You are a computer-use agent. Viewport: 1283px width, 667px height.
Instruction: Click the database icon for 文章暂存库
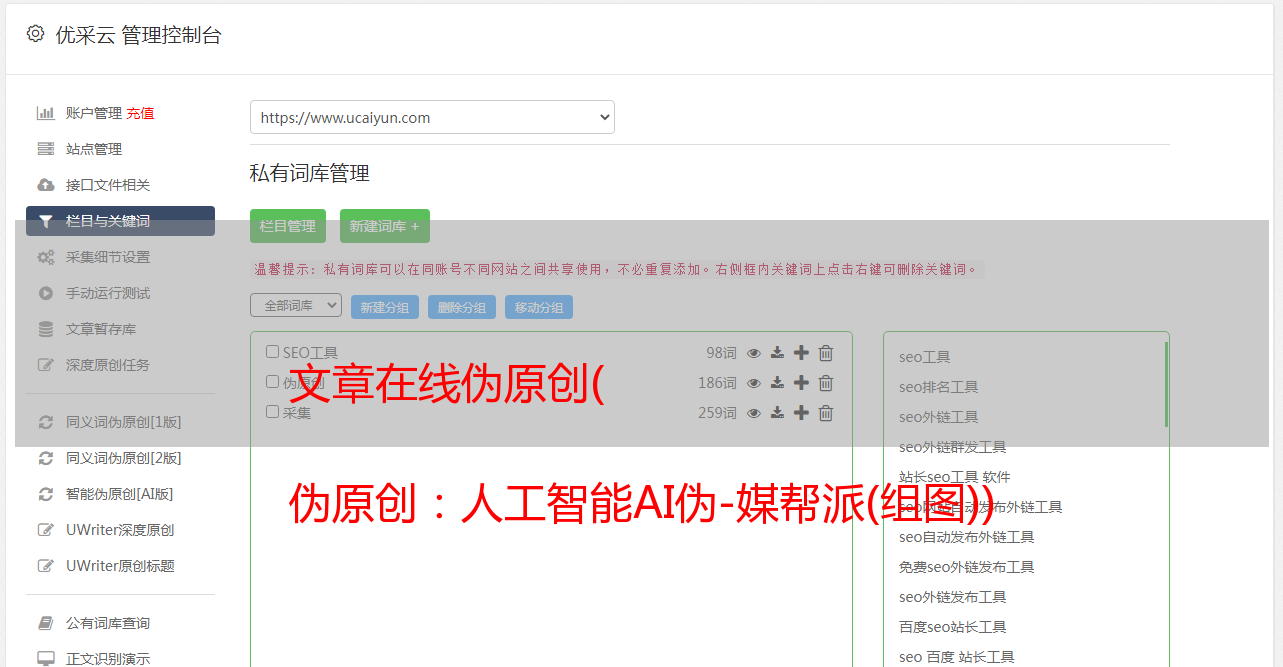click(46, 329)
